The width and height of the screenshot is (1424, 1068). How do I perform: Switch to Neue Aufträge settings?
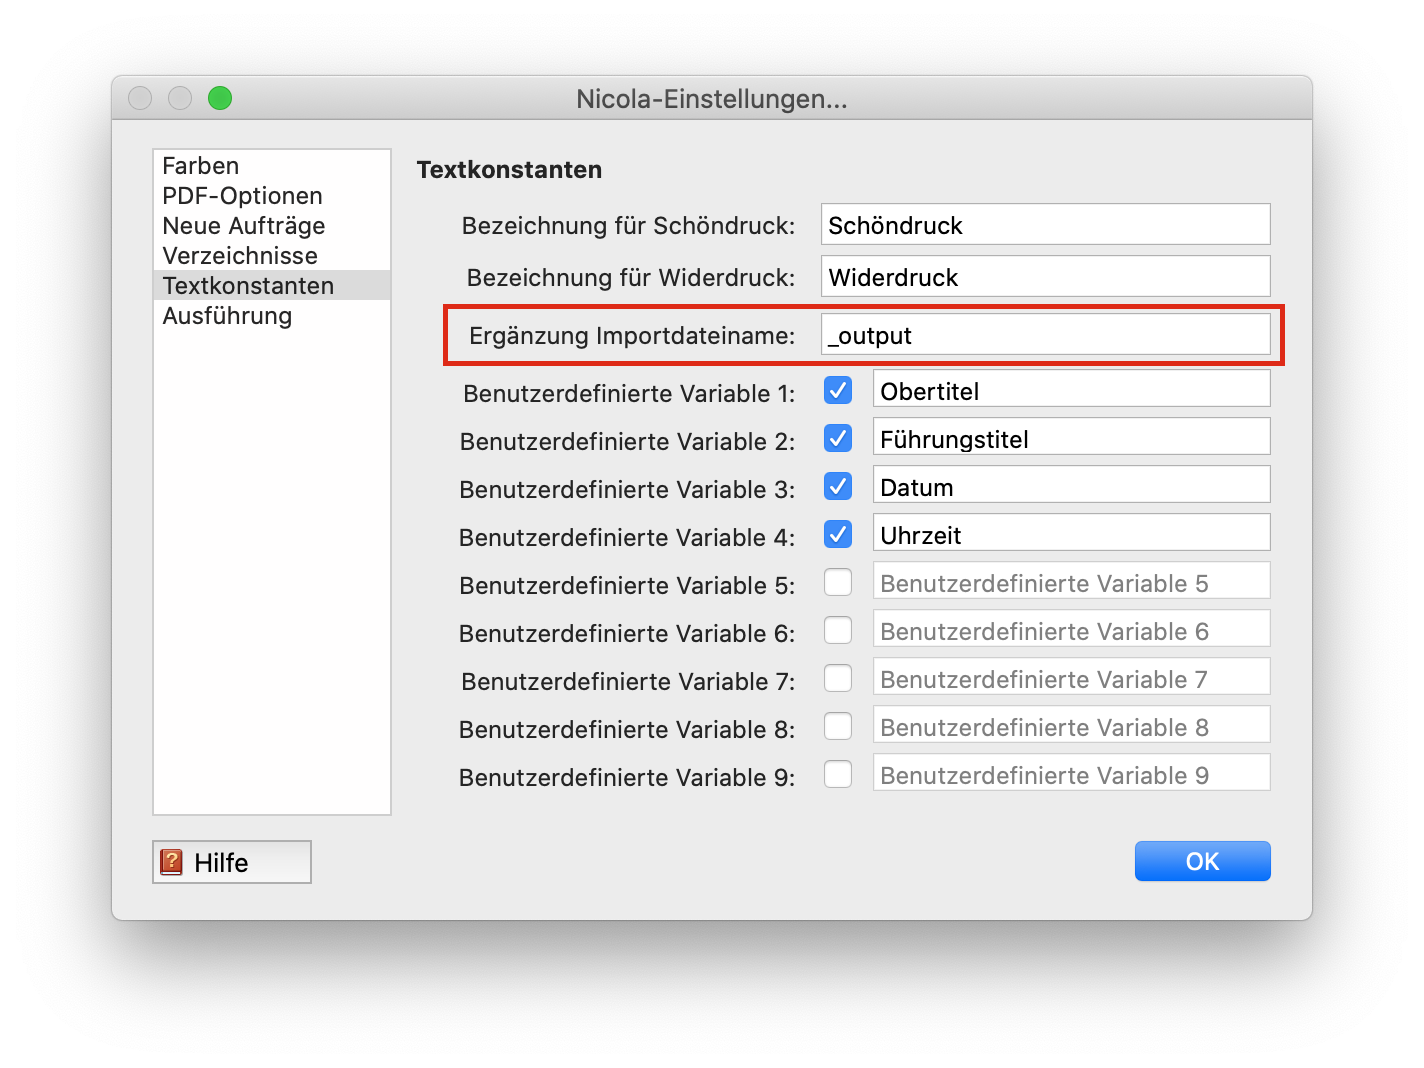coord(271,225)
